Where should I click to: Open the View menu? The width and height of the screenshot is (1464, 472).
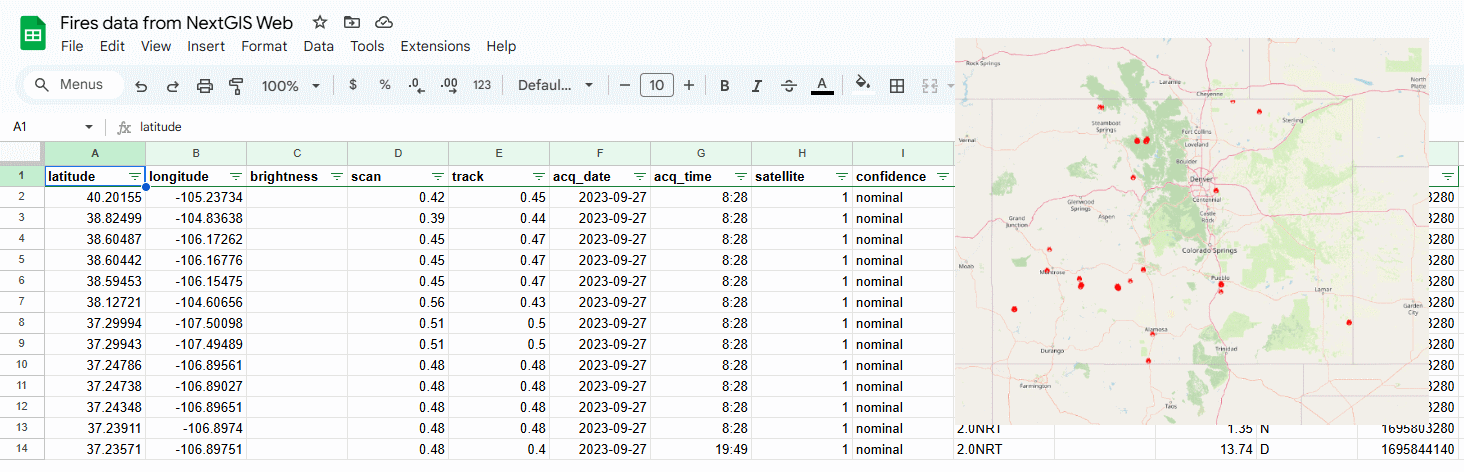156,46
